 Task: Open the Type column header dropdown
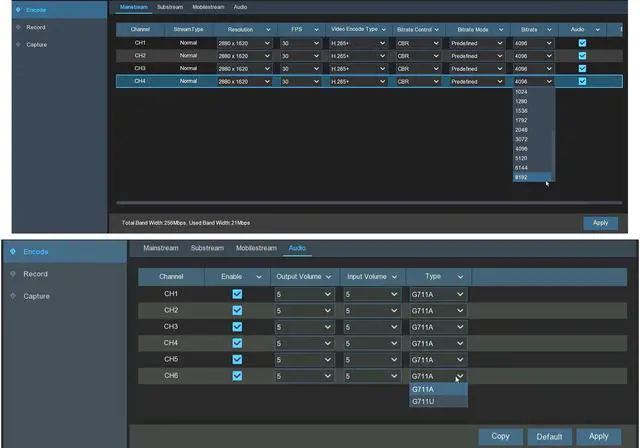[x=460, y=277]
